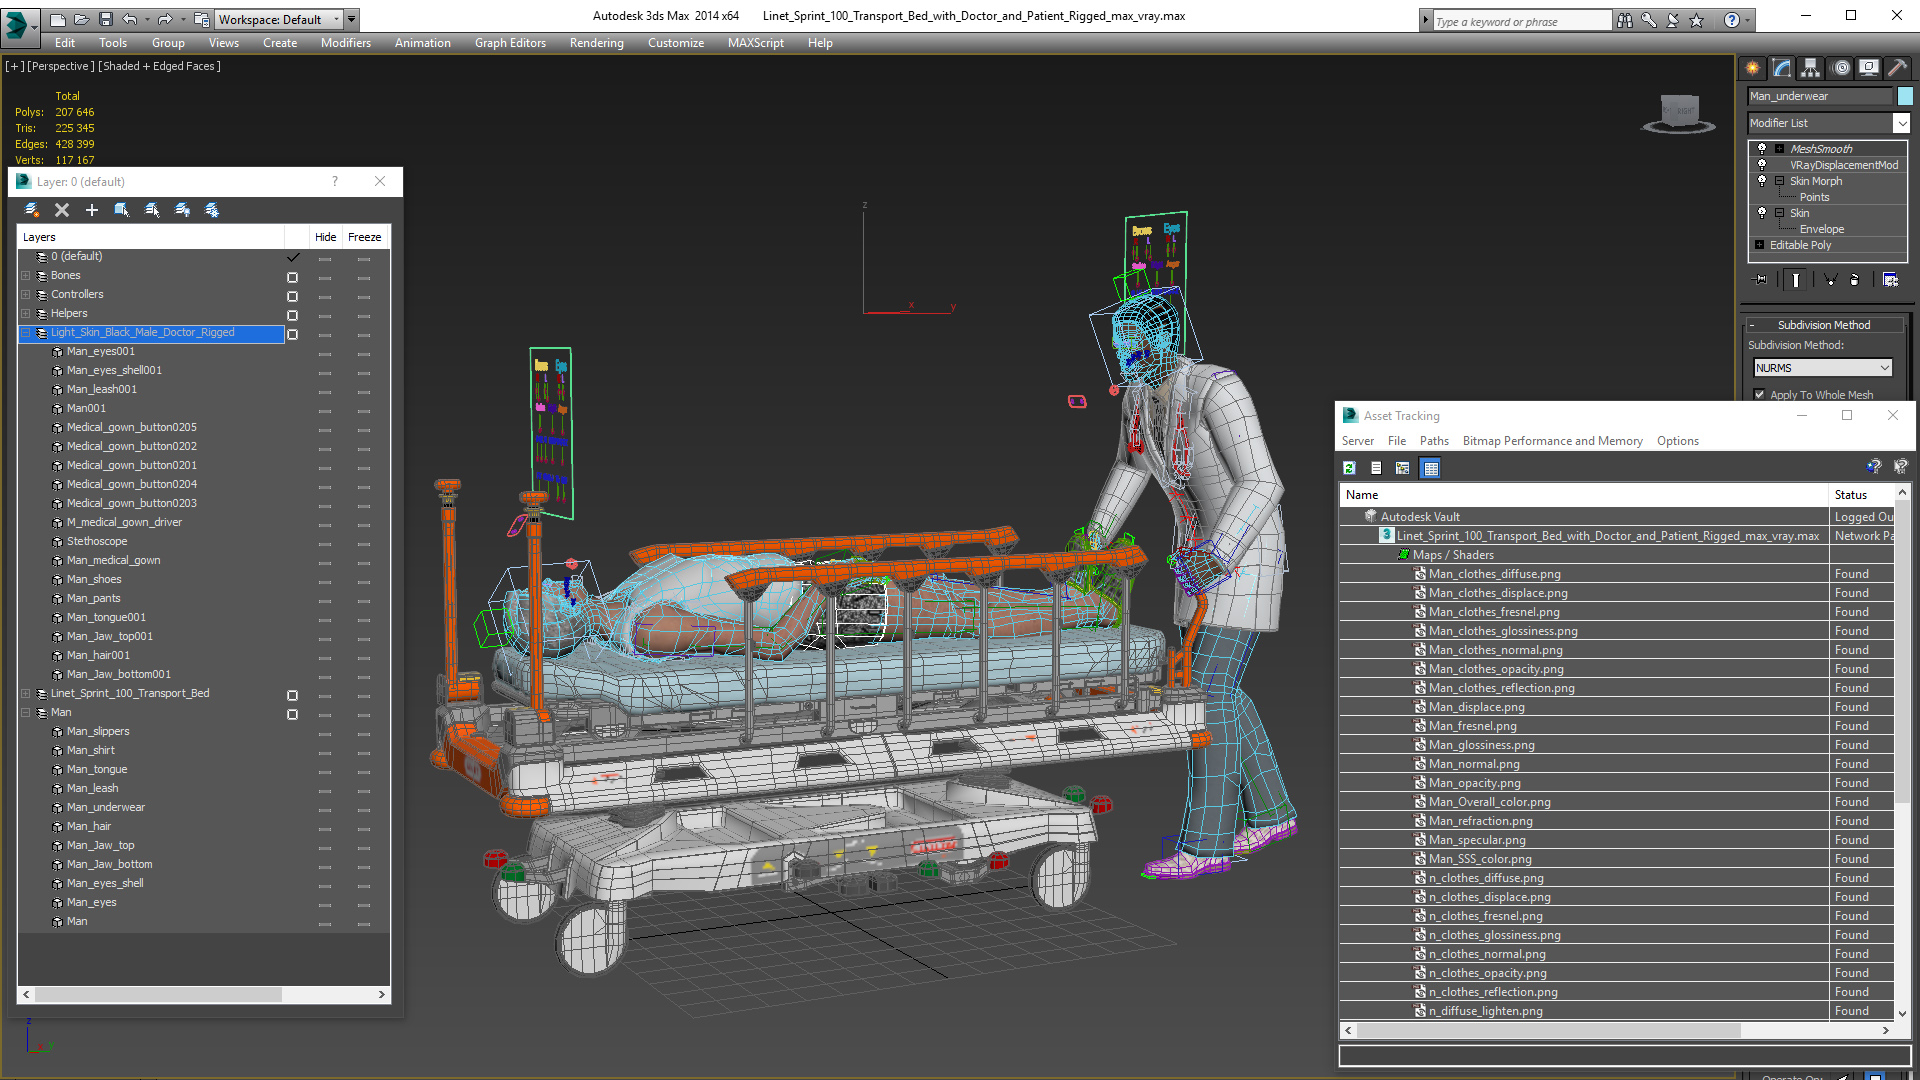
Task: Freeze or unfreeze all layers icon
Action: pos(212,210)
